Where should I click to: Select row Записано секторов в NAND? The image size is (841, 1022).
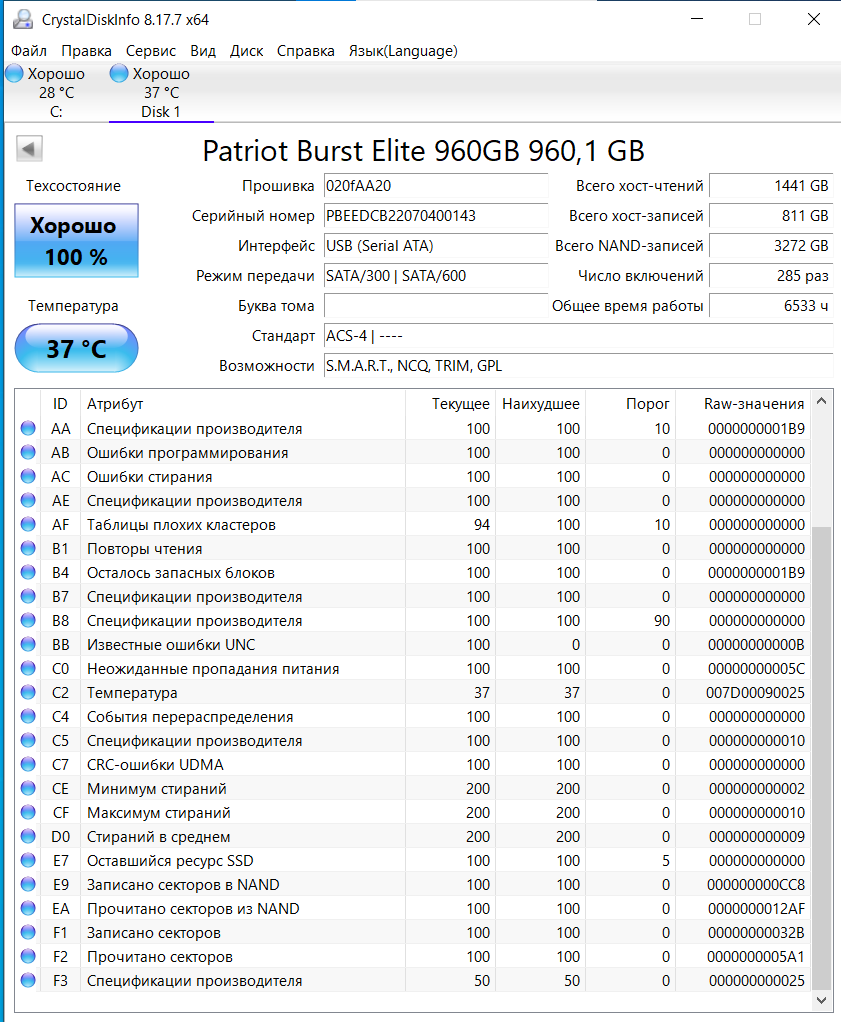click(x=413, y=884)
